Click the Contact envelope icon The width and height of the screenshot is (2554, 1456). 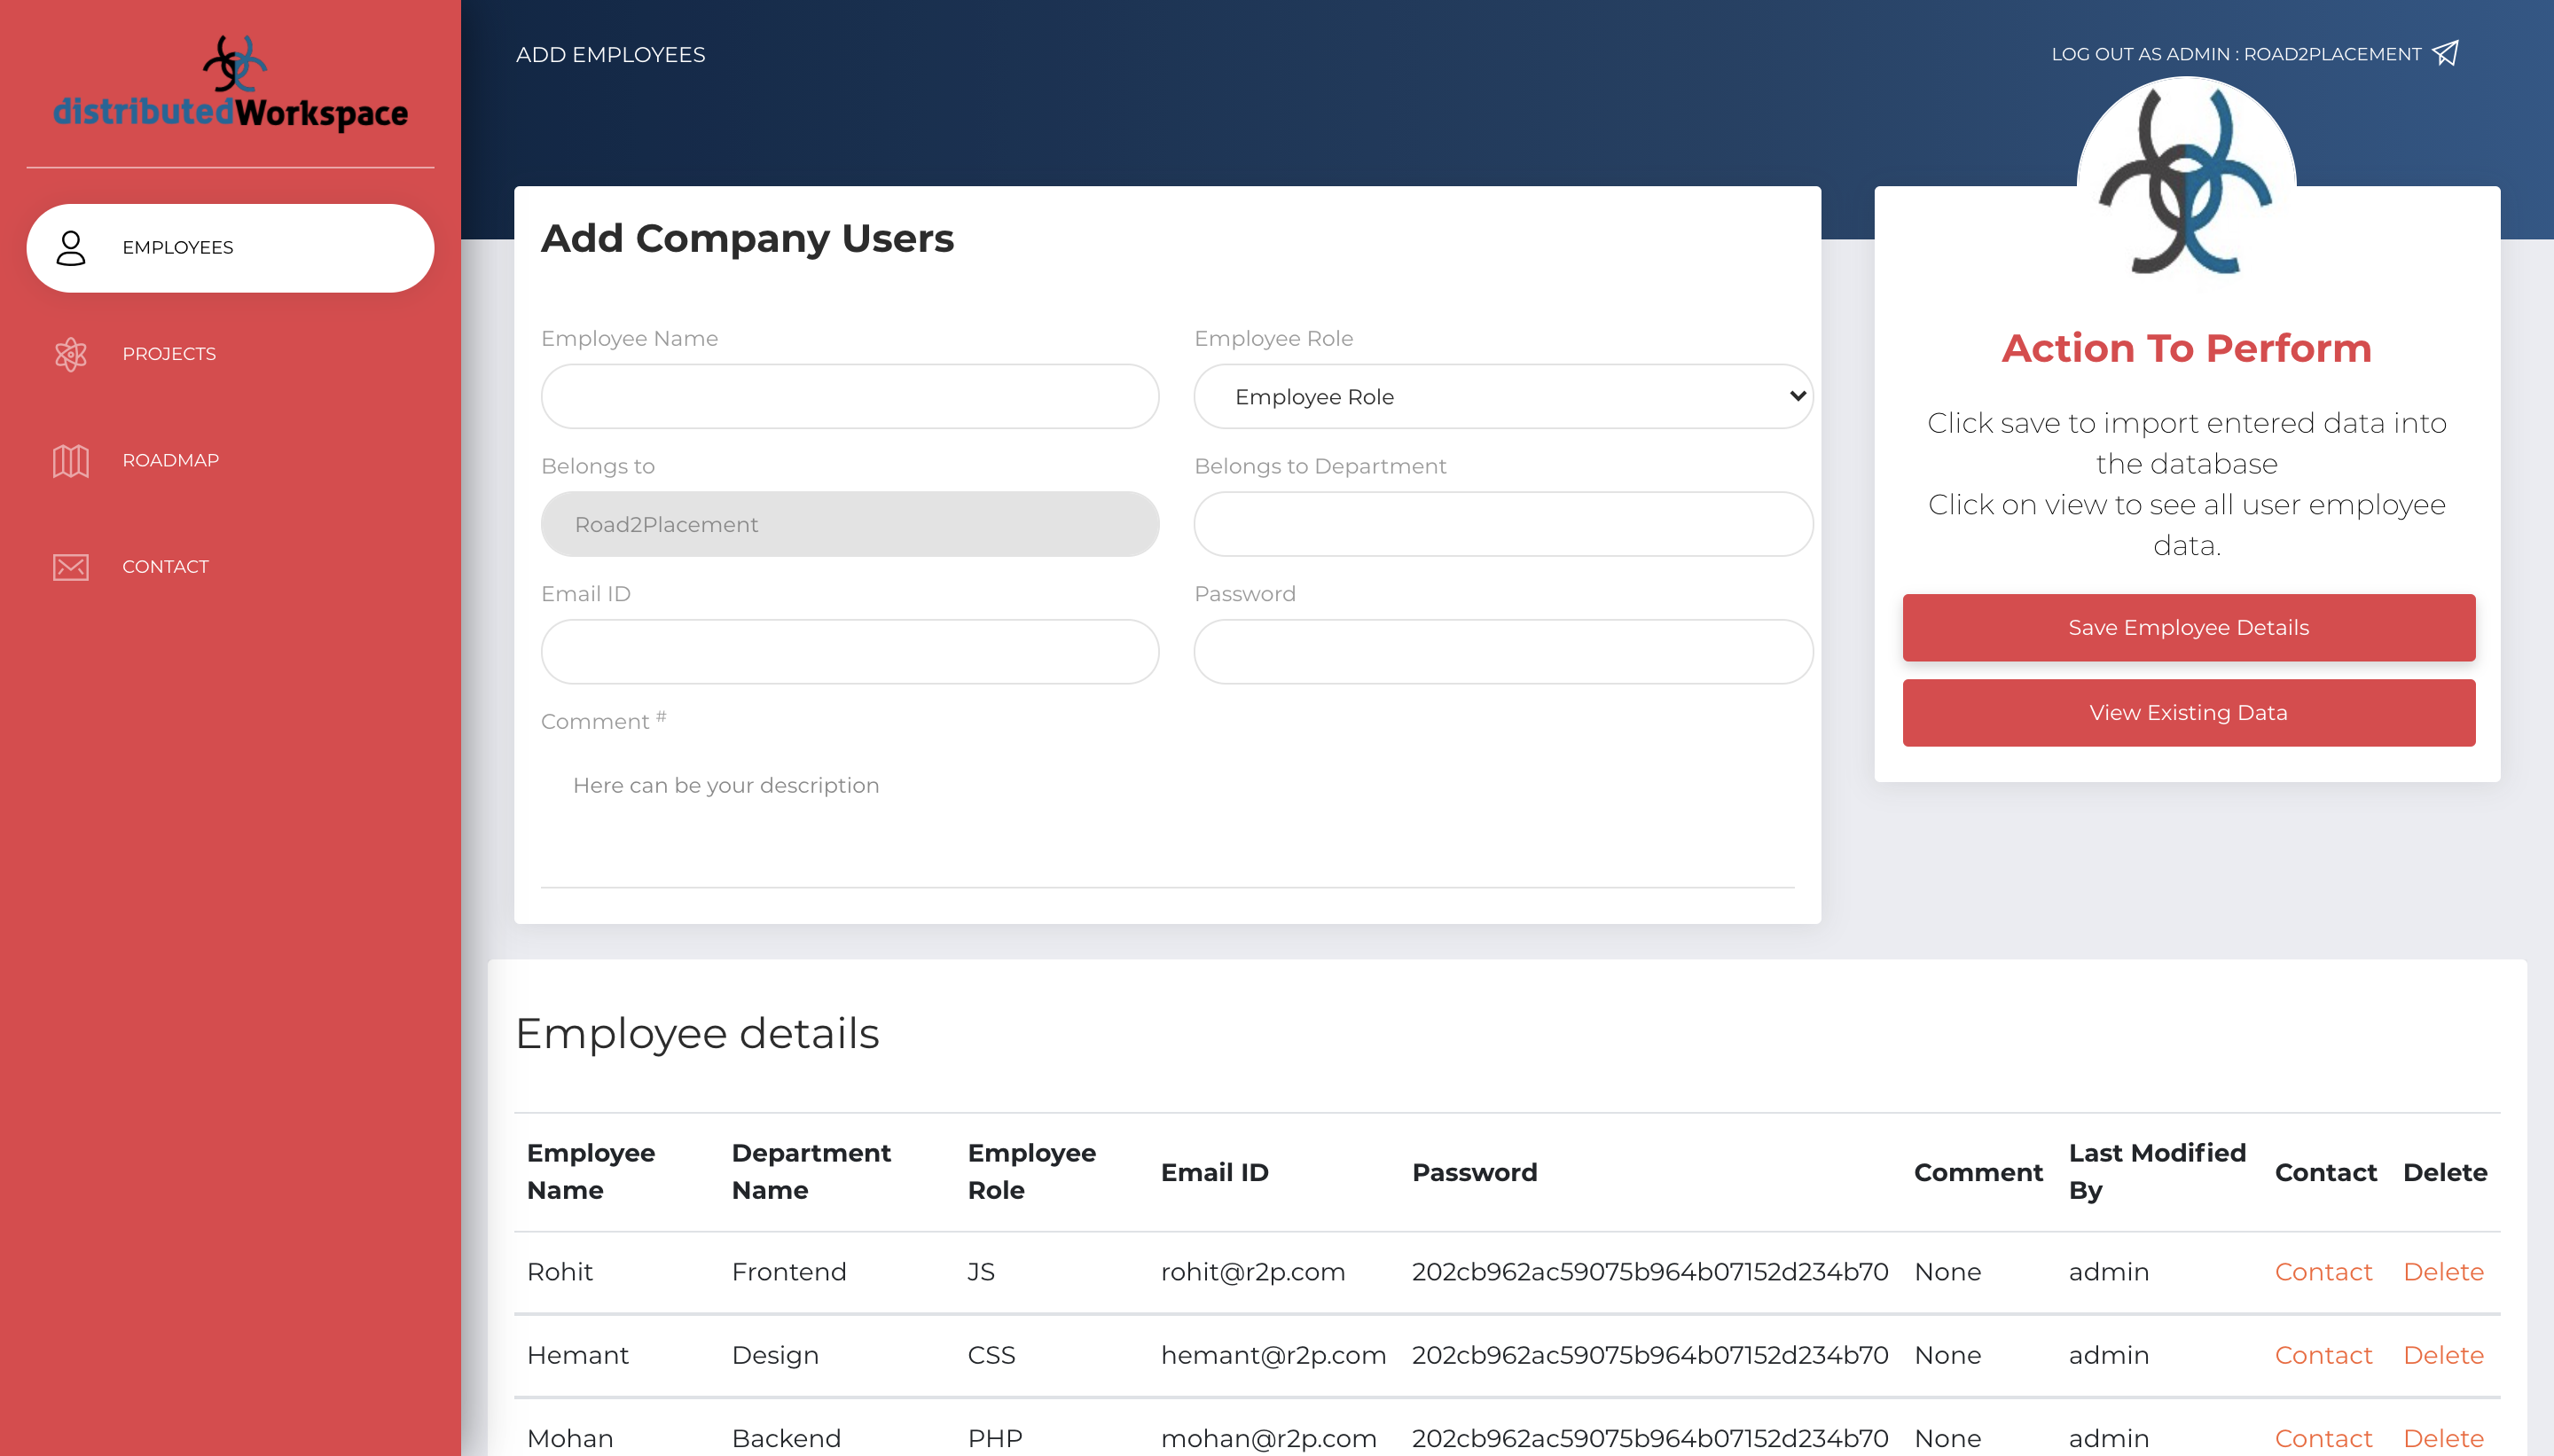tap(70, 567)
